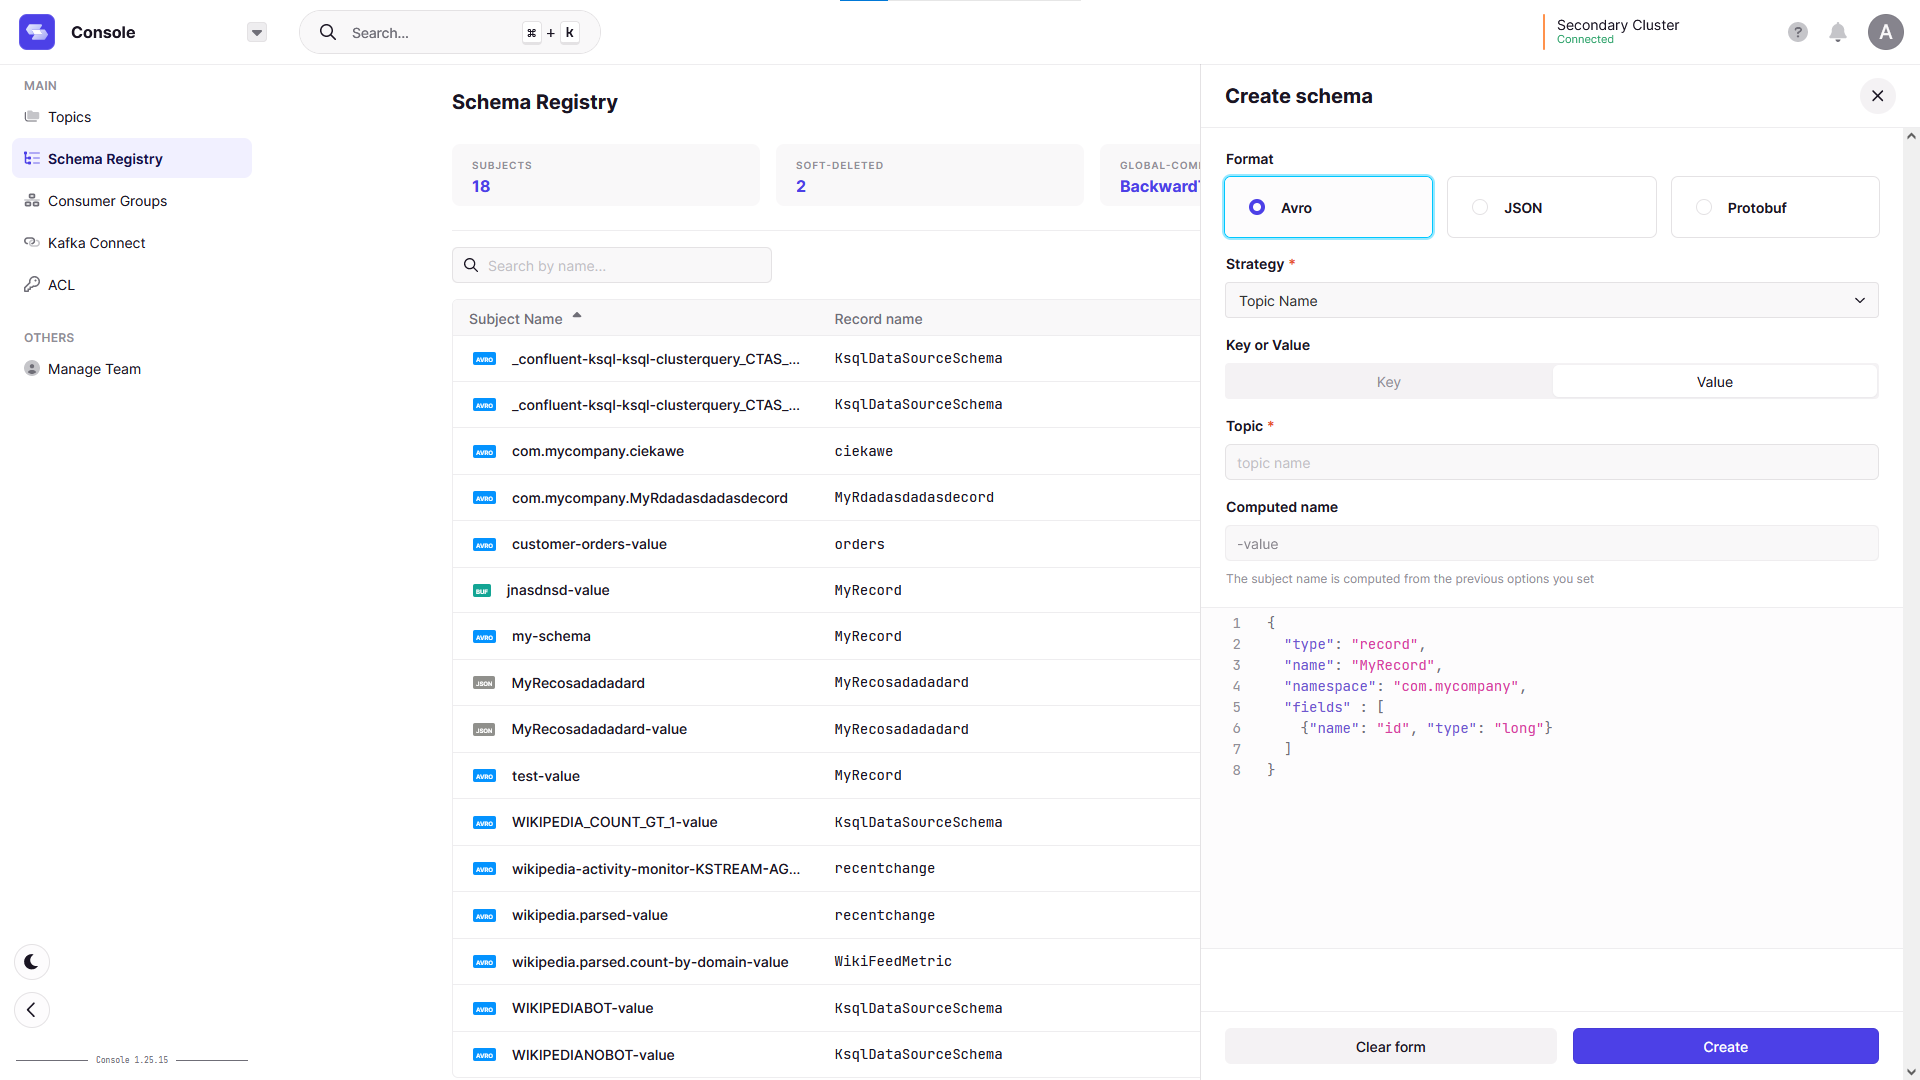Open the user avatar menu
1920x1080 pixels.
(1886, 32)
